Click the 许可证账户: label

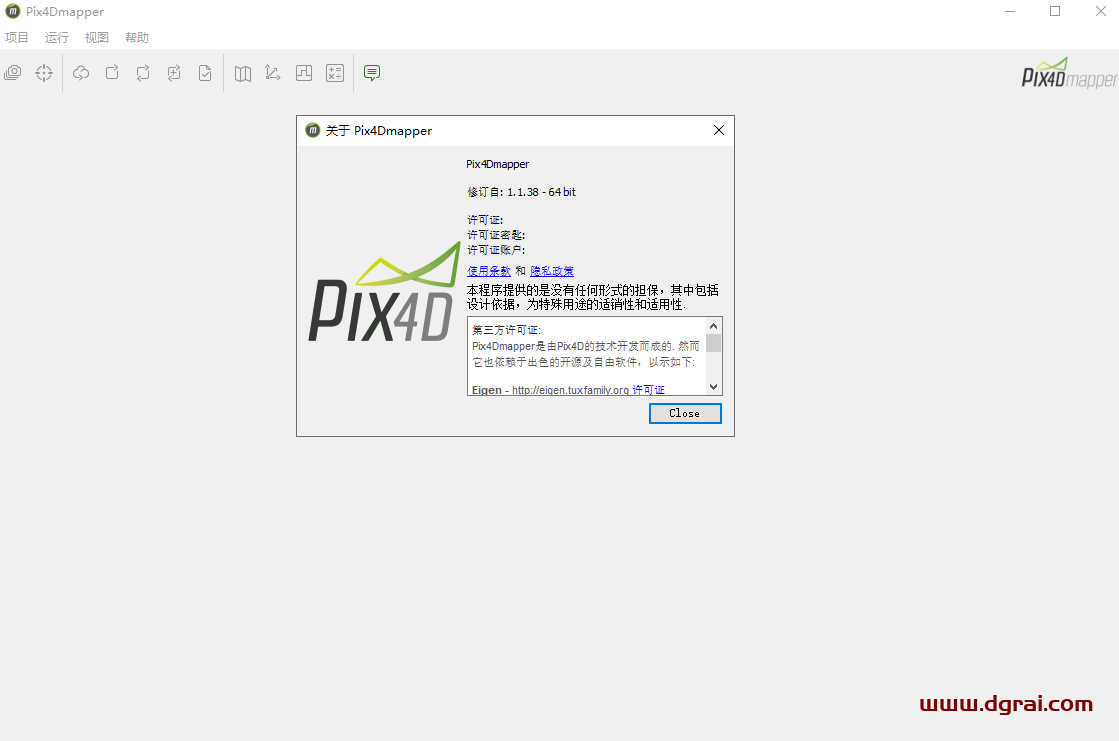tap(496, 250)
